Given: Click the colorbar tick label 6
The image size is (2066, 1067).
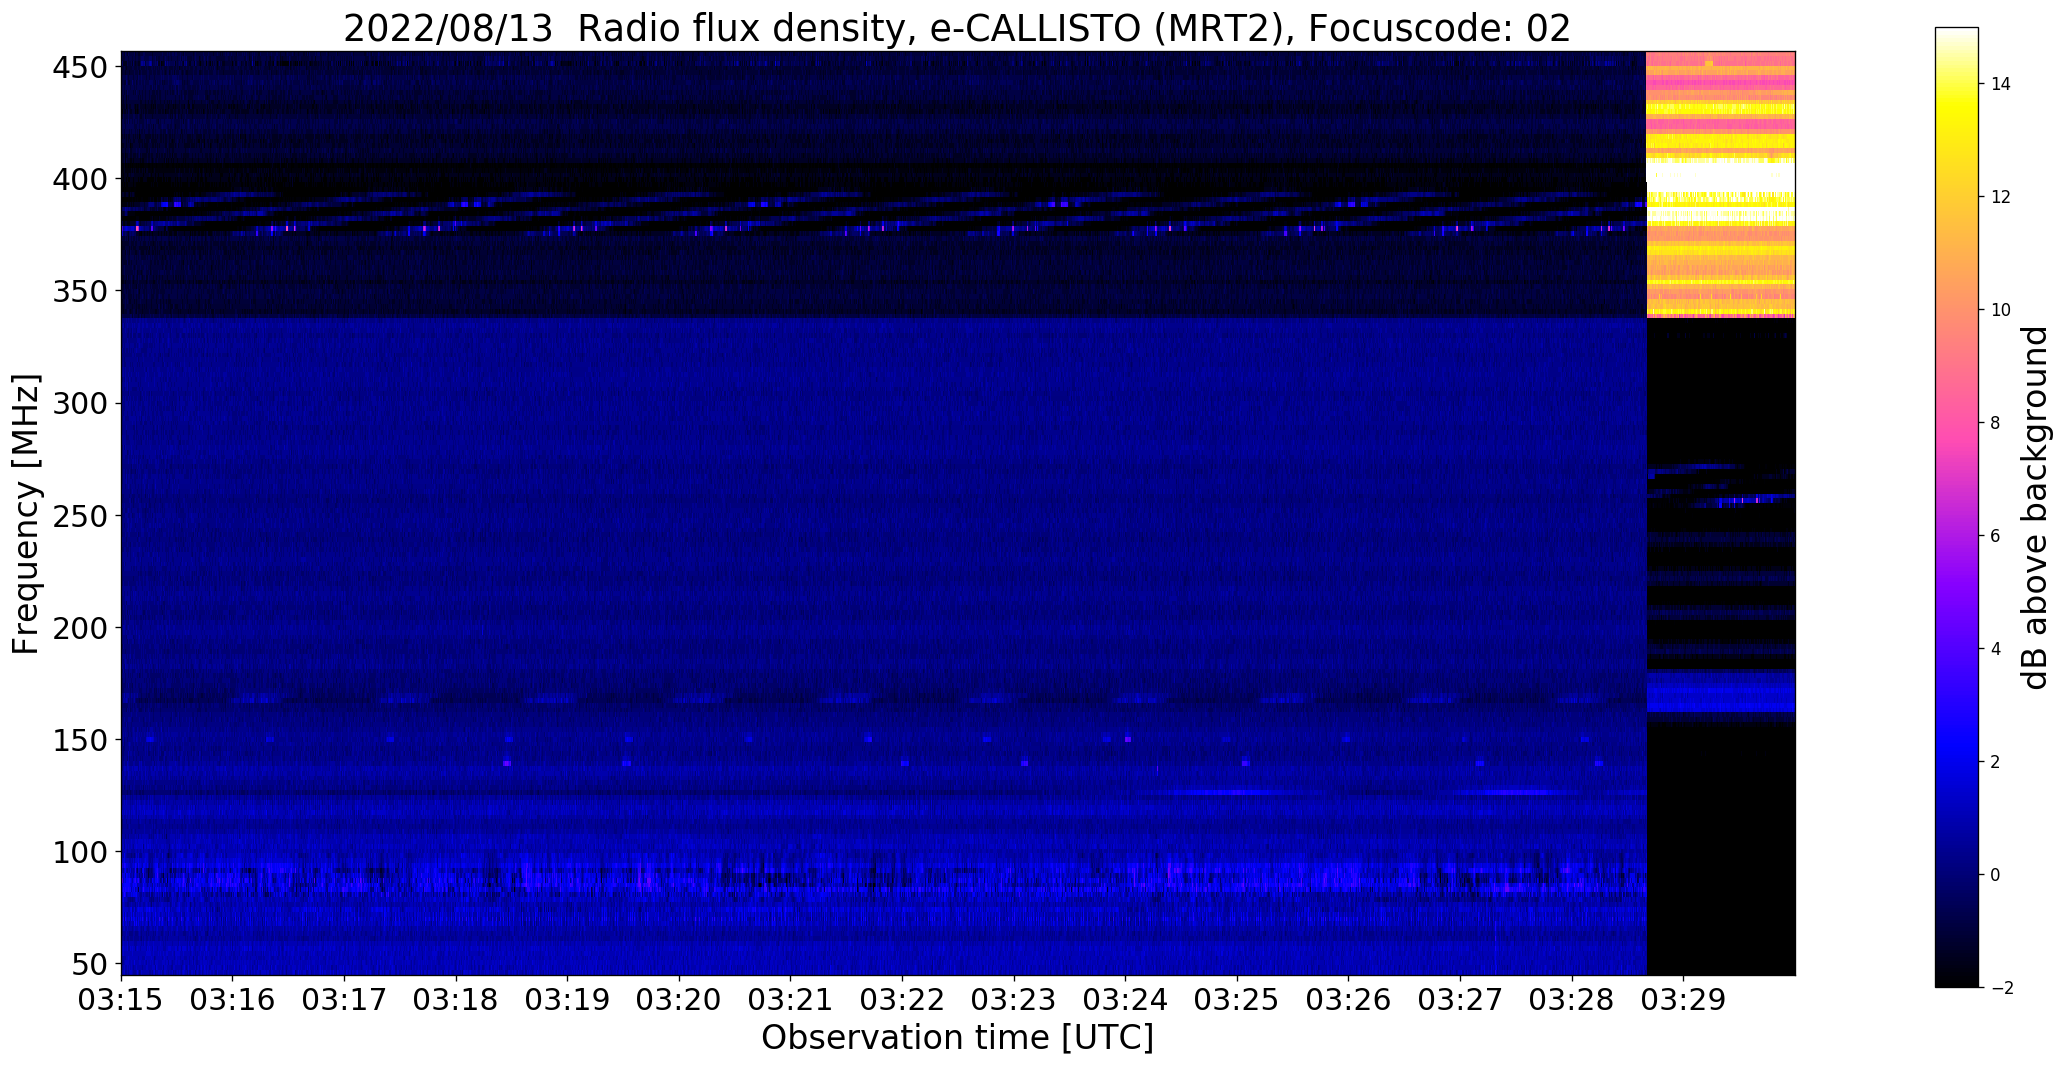Looking at the screenshot, I should [x=1995, y=536].
